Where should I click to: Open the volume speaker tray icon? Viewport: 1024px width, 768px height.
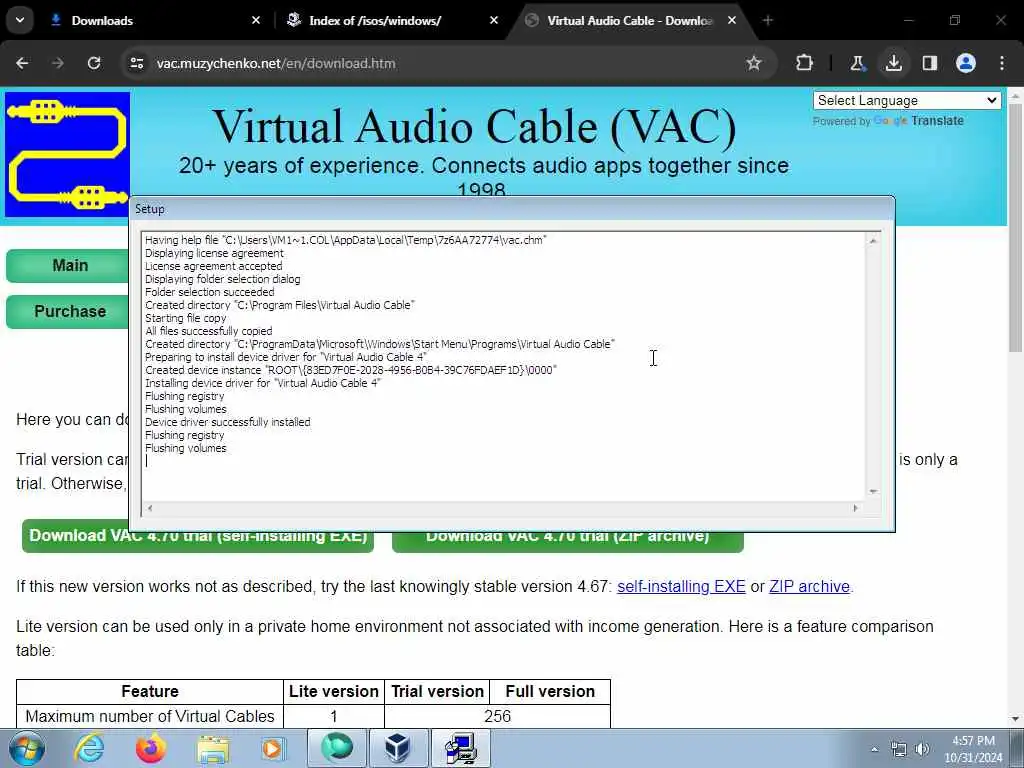tap(922, 750)
